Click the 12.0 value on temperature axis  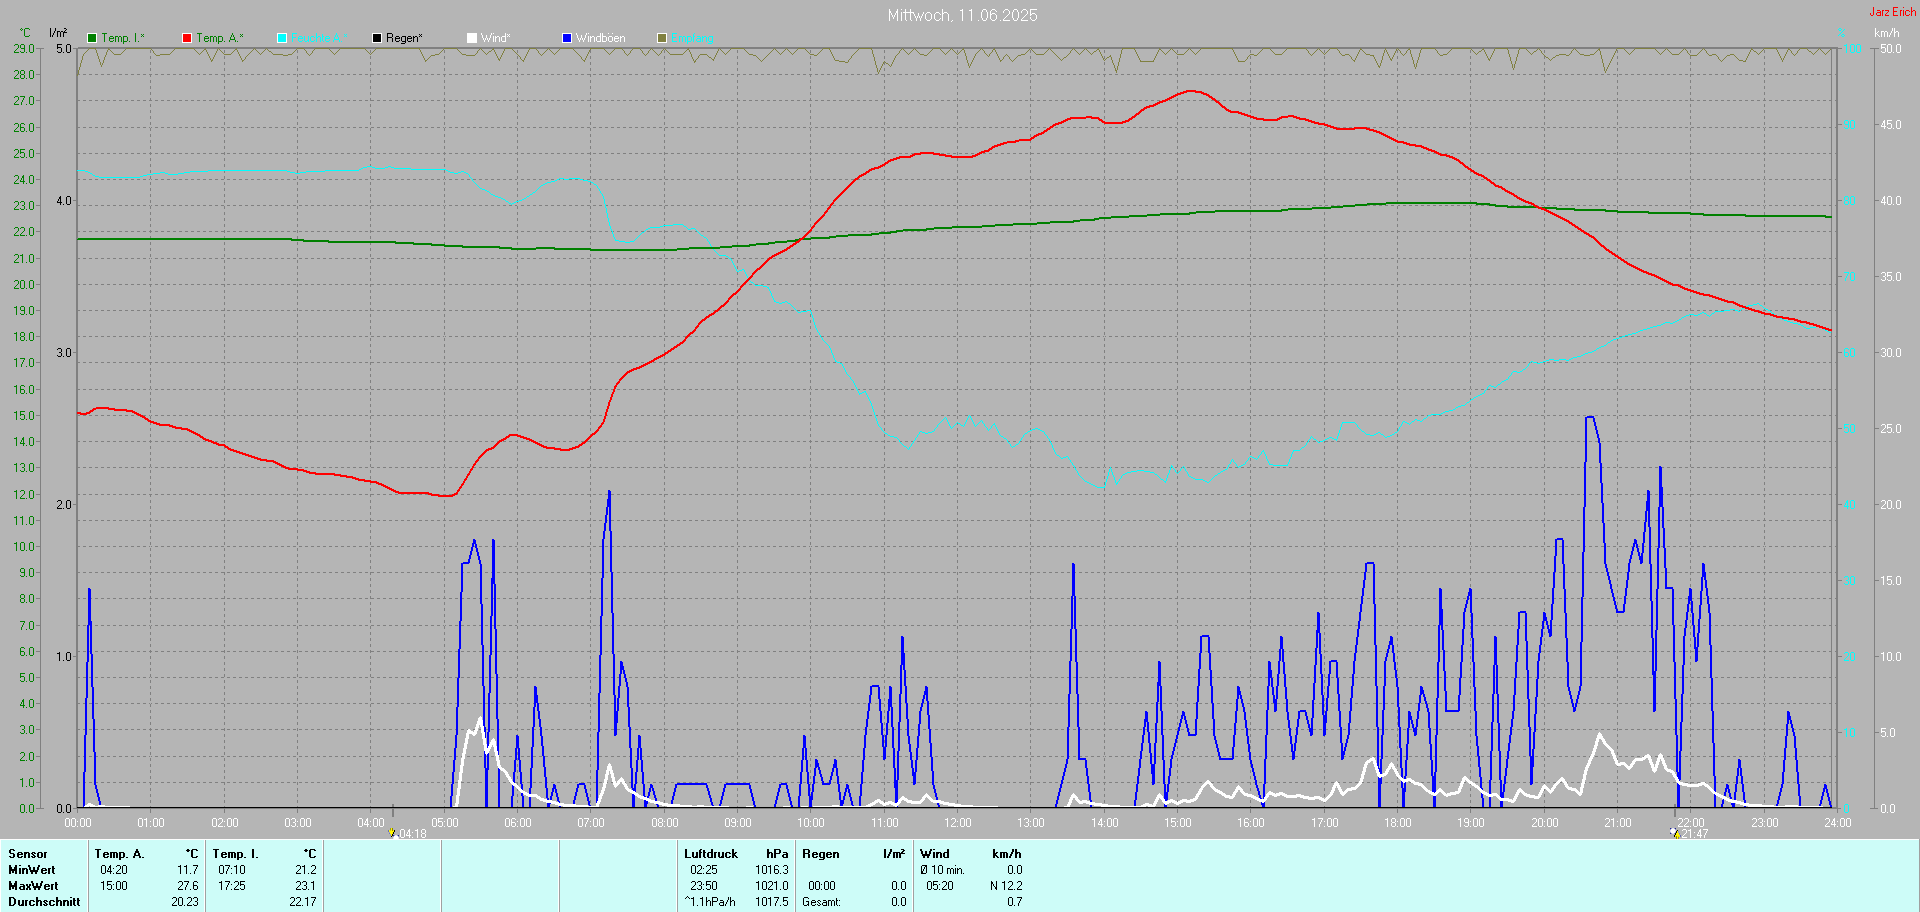point(24,495)
